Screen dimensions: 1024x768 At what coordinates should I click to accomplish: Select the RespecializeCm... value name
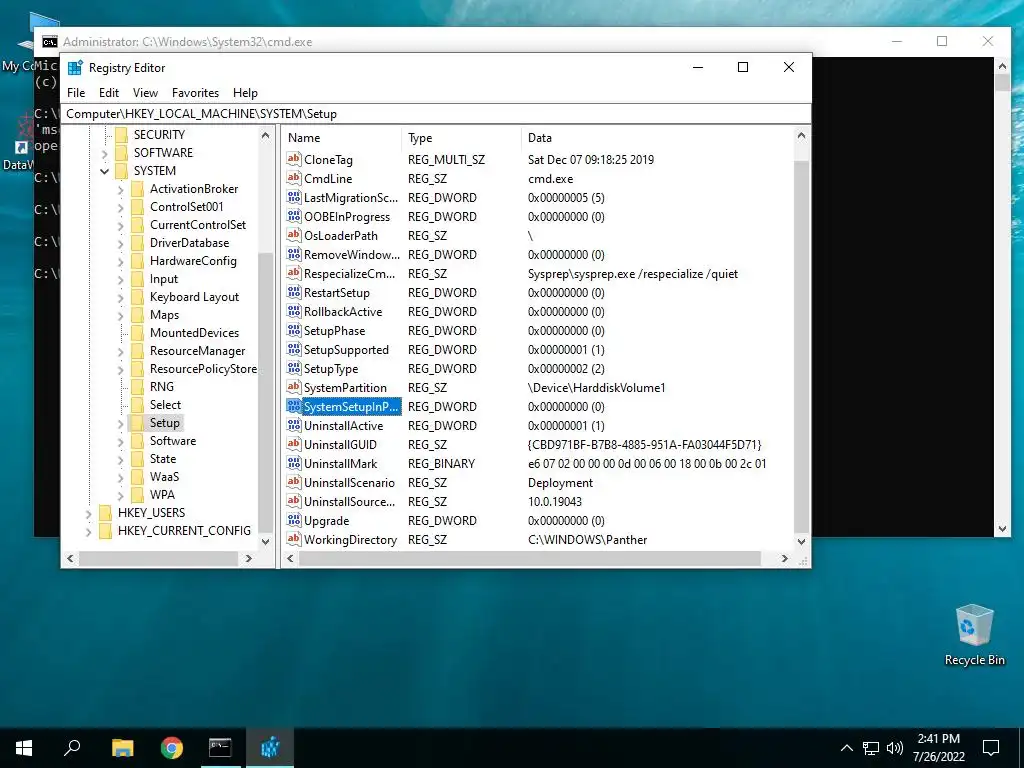(349, 274)
